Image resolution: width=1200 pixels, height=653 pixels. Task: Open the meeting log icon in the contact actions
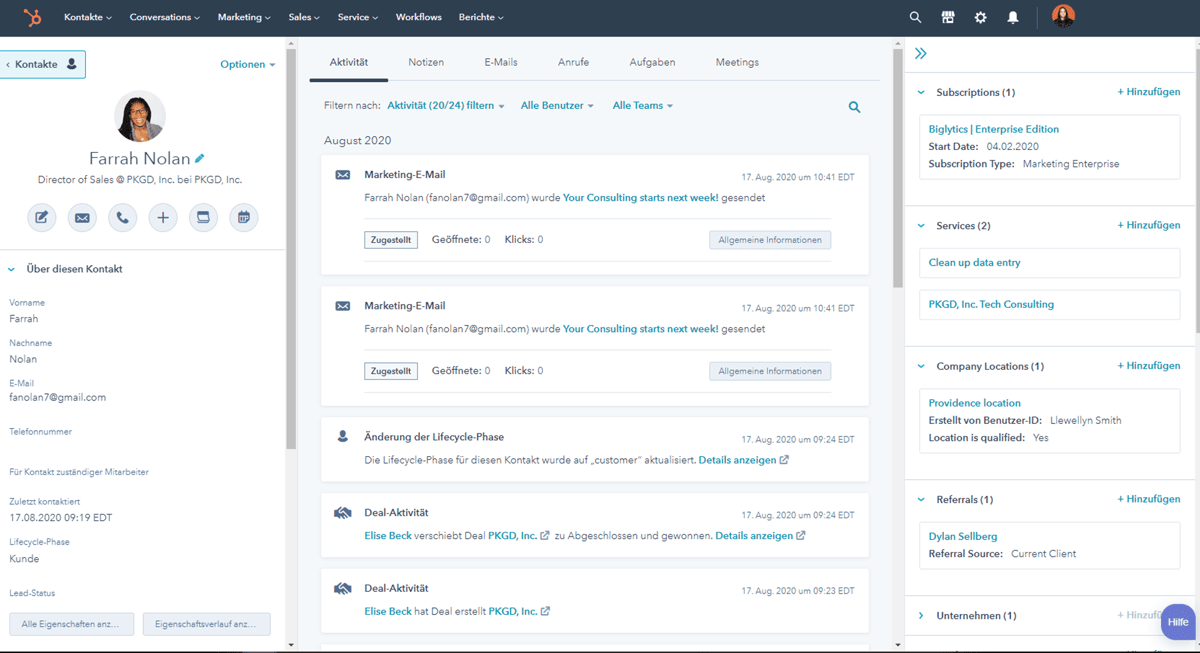pyautogui.click(x=203, y=217)
